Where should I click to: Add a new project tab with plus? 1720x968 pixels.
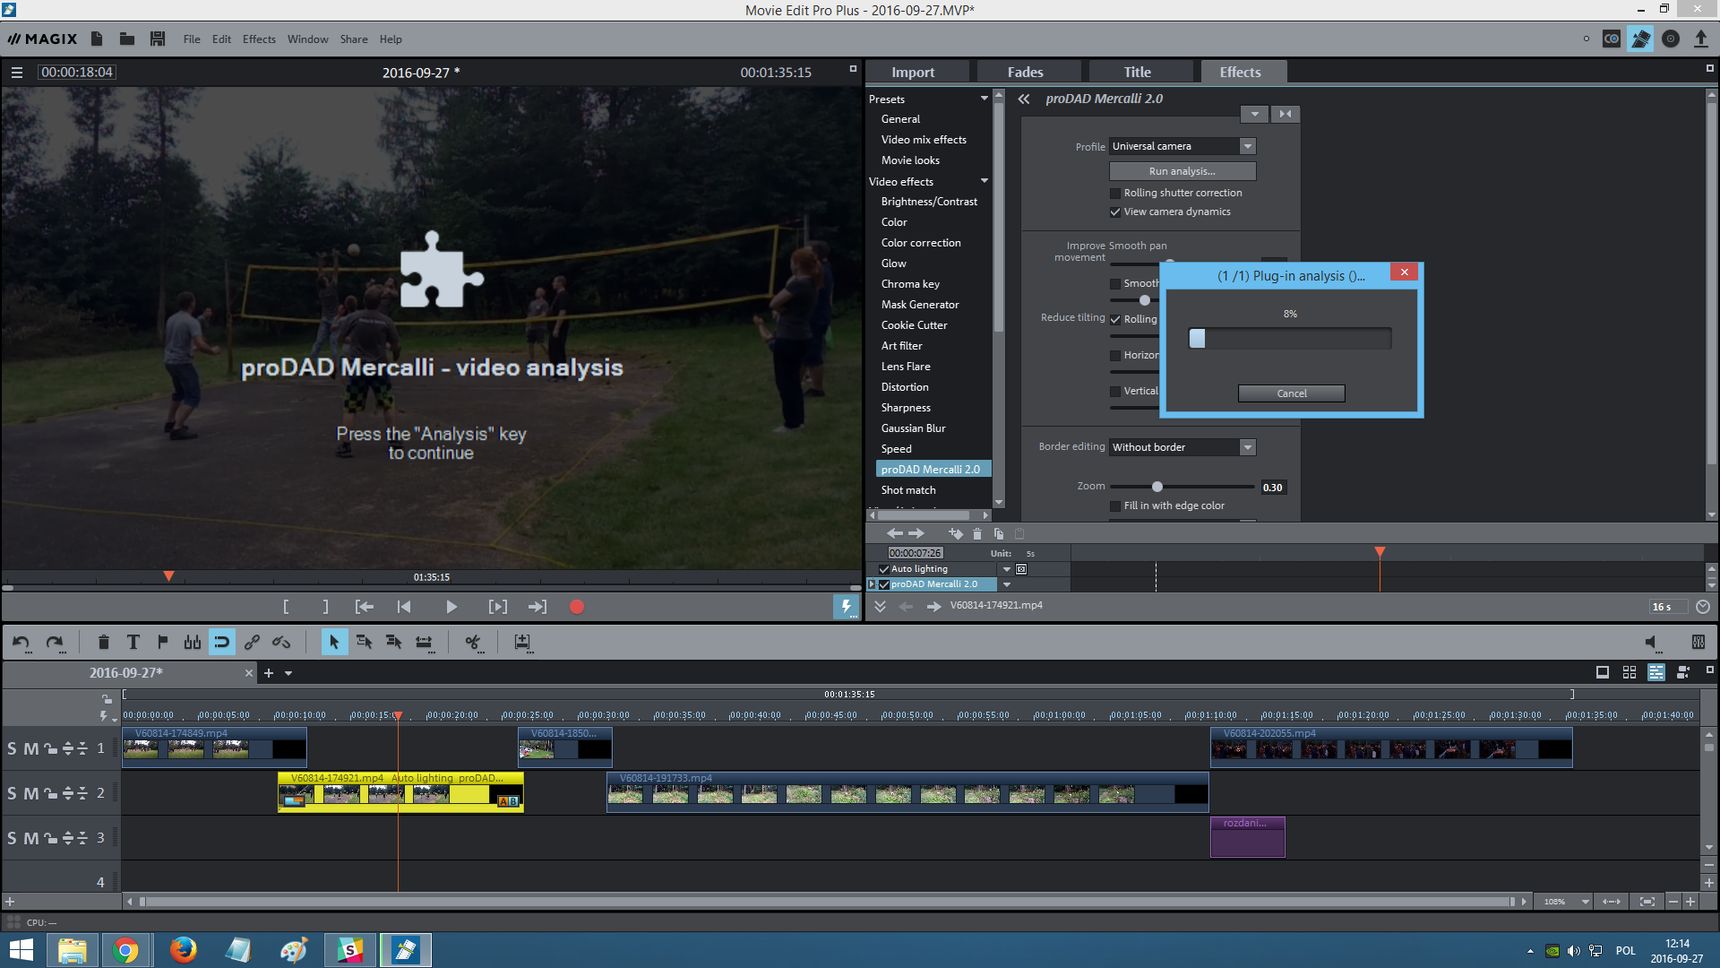pyautogui.click(x=268, y=673)
